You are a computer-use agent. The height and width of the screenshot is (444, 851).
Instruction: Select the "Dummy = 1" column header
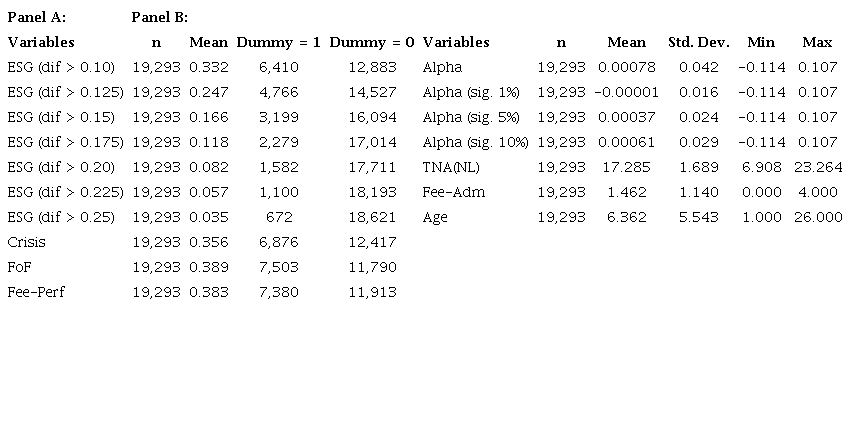tap(277, 42)
